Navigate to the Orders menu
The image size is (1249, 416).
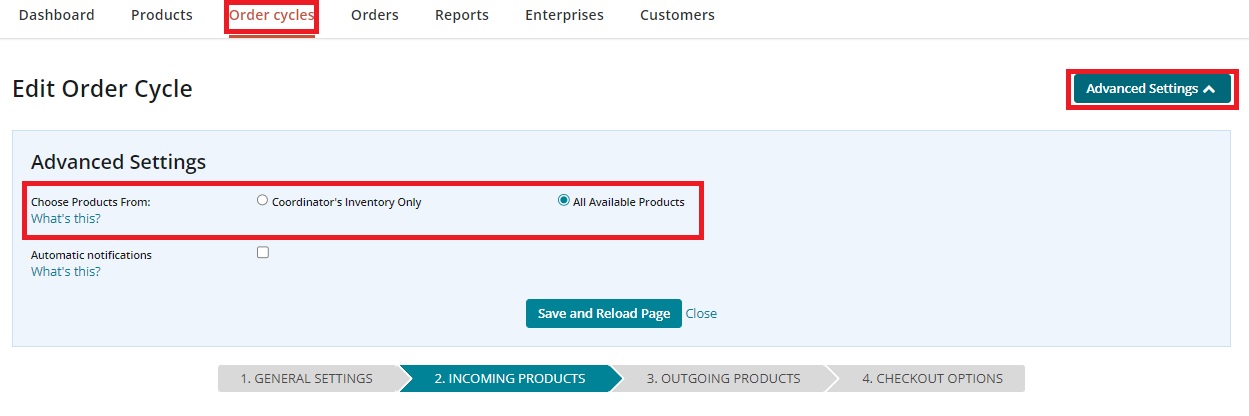pyautogui.click(x=375, y=15)
